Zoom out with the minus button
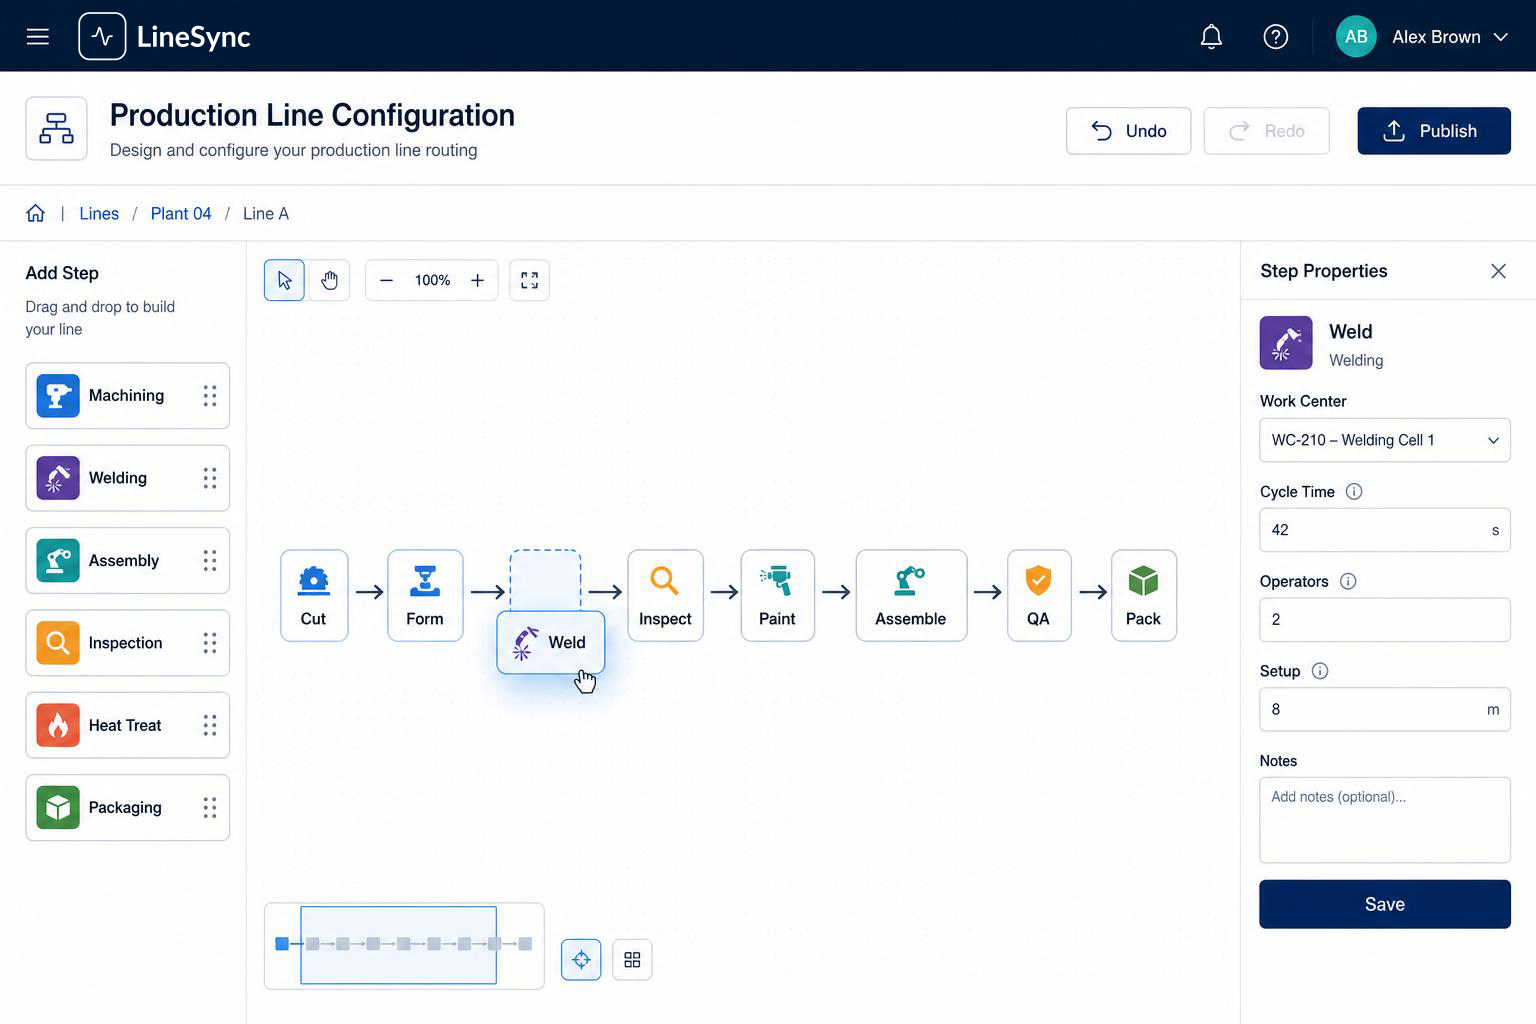 click(386, 280)
